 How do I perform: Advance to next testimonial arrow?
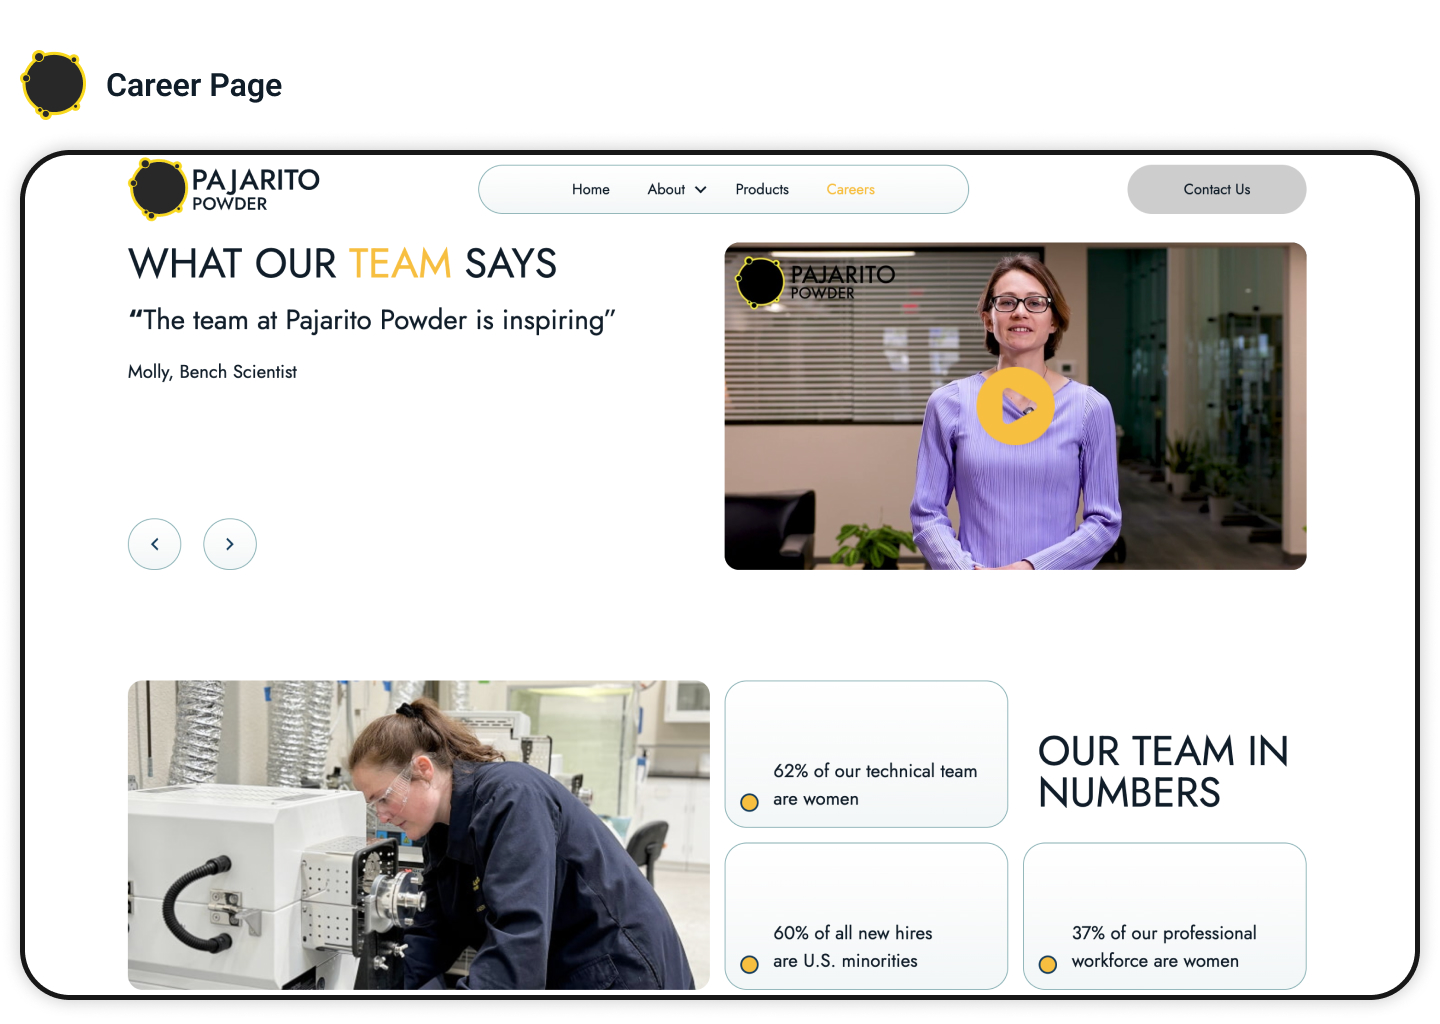[230, 544]
